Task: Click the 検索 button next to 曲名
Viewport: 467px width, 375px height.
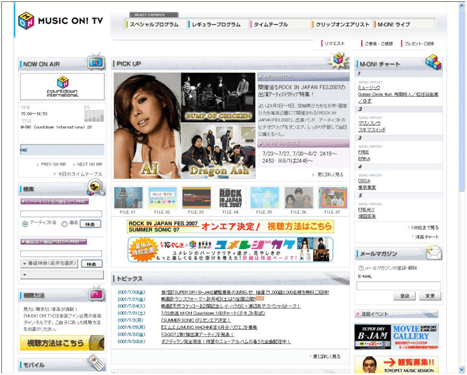Action: click(x=90, y=224)
